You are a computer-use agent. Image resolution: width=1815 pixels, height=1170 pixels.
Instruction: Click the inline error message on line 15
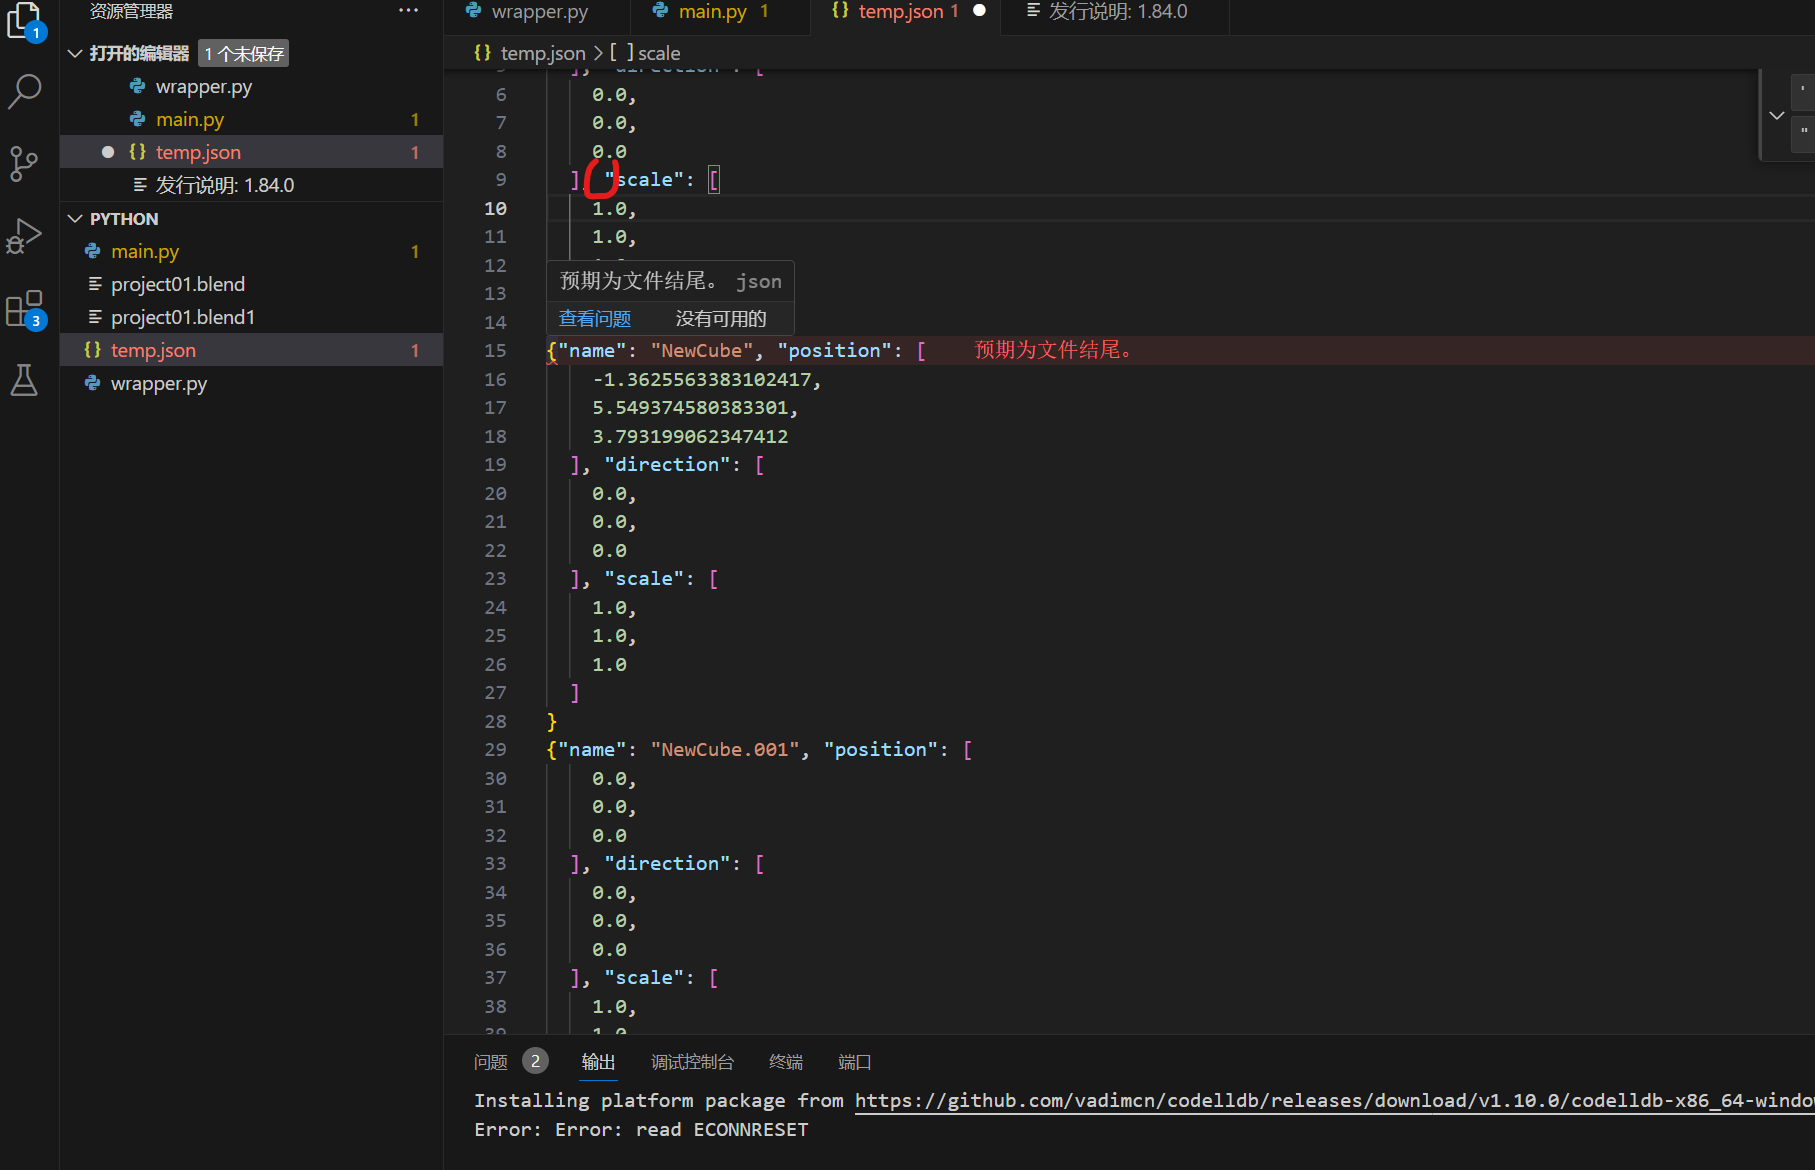[1054, 350]
